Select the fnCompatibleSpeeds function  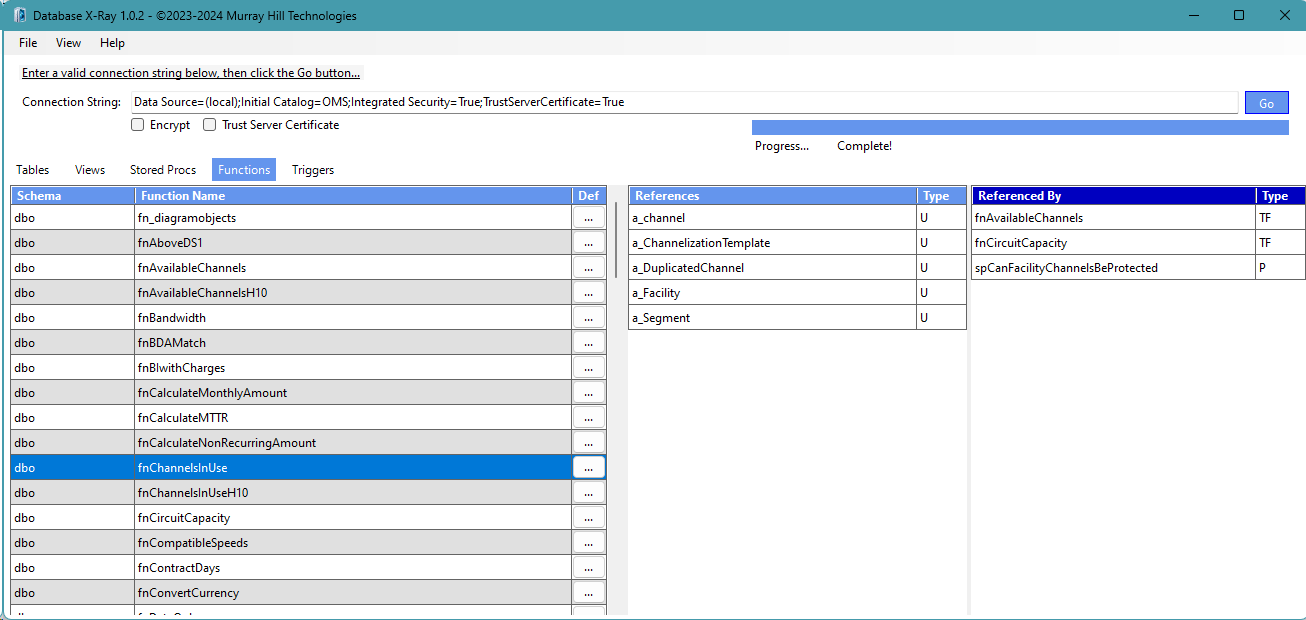coord(354,542)
